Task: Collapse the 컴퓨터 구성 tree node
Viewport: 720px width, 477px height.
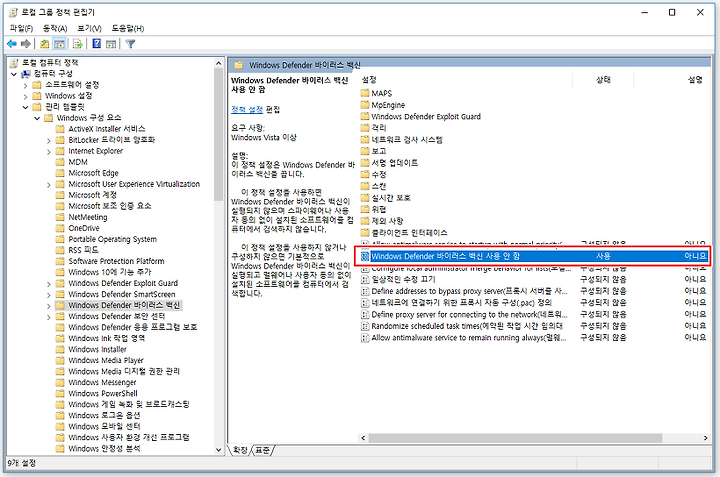Action: (x=14, y=74)
